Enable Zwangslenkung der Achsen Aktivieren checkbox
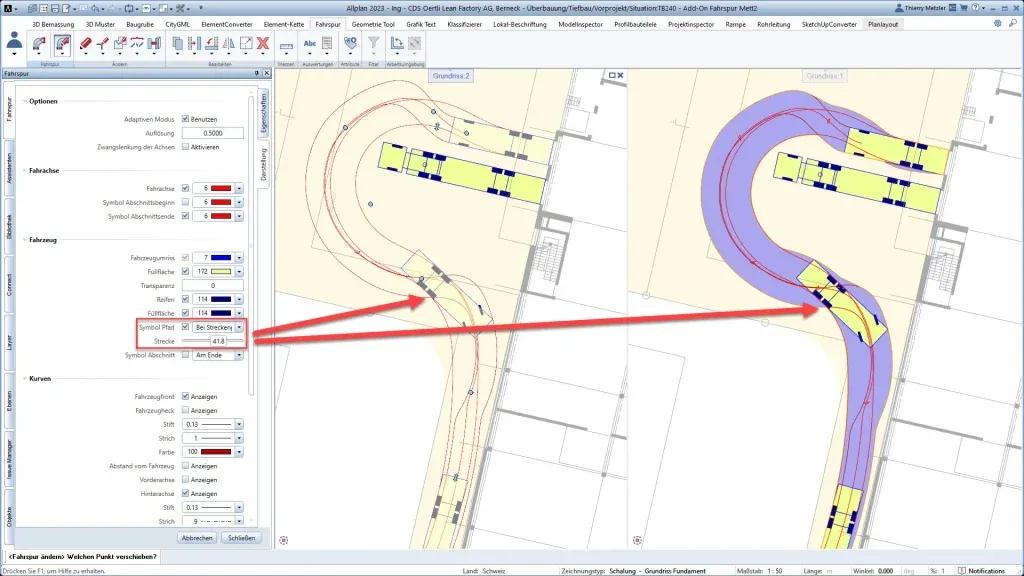This screenshot has height=576, width=1024. [185, 146]
